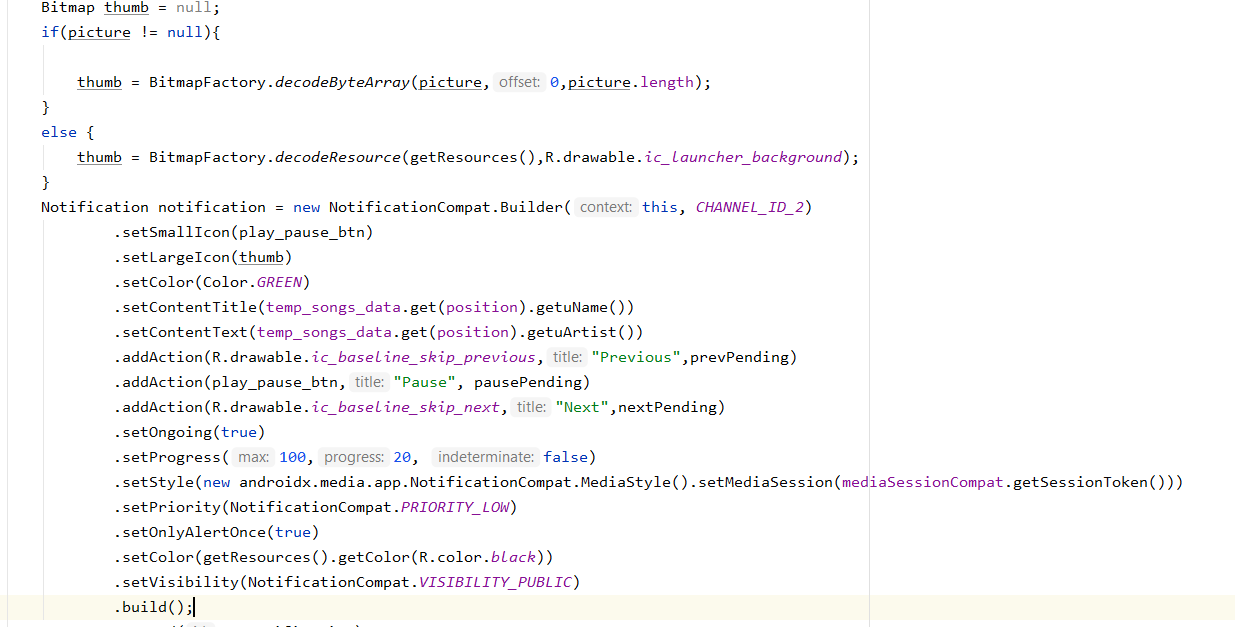
Task: Place cursor on setContentText call
Action: click(x=185, y=332)
